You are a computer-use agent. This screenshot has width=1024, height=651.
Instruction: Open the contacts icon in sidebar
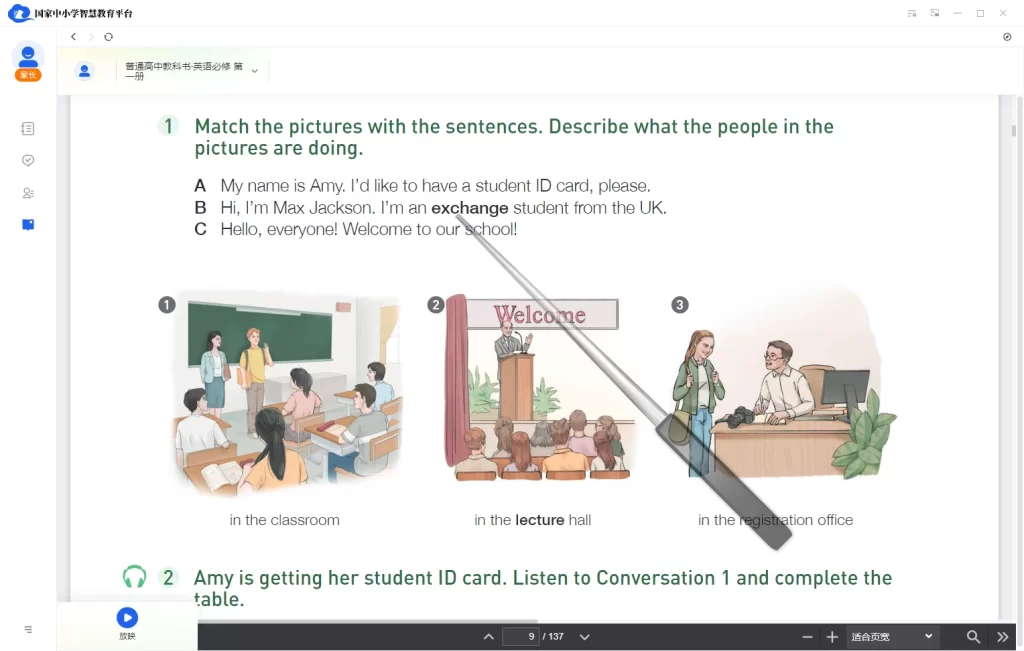28,193
